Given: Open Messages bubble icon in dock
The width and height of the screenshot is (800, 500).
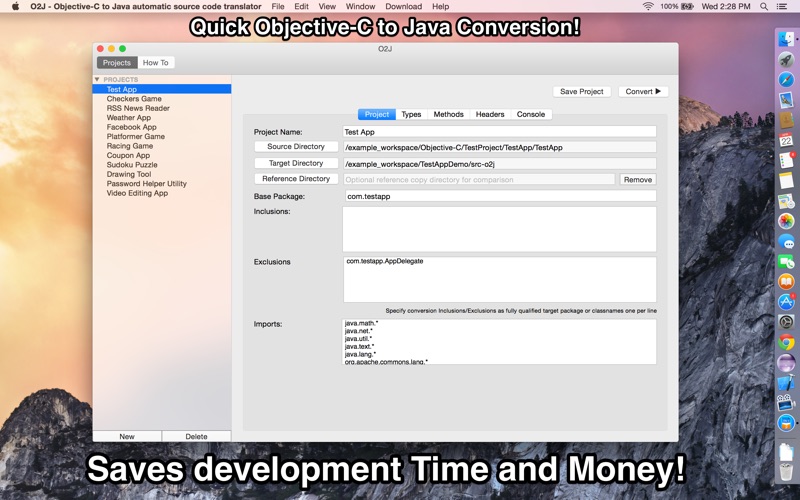Looking at the screenshot, I should [786, 241].
